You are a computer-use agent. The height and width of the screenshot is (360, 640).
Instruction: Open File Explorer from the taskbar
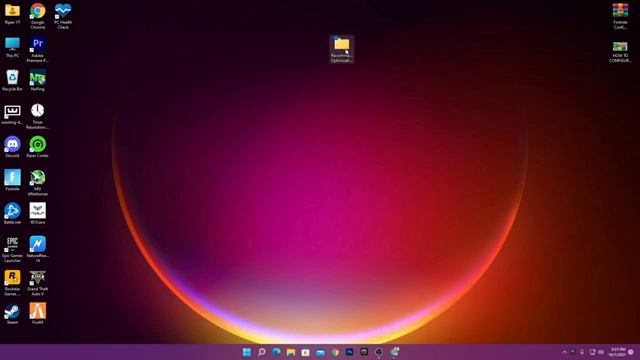(x=291, y=352)
